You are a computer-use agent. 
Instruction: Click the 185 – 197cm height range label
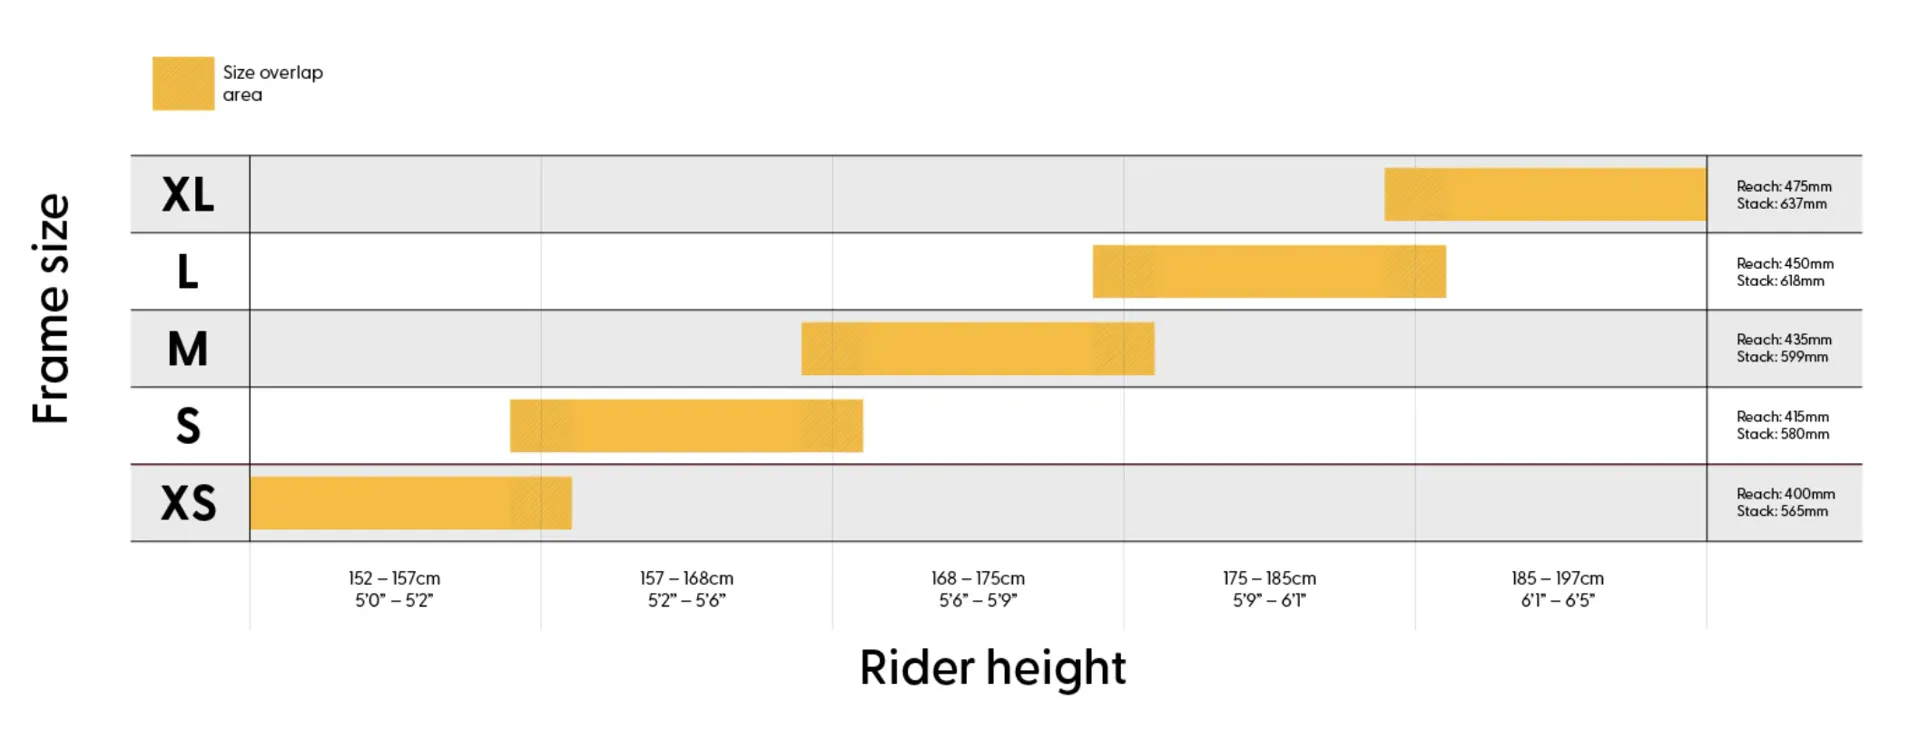tap(1557, 589)
